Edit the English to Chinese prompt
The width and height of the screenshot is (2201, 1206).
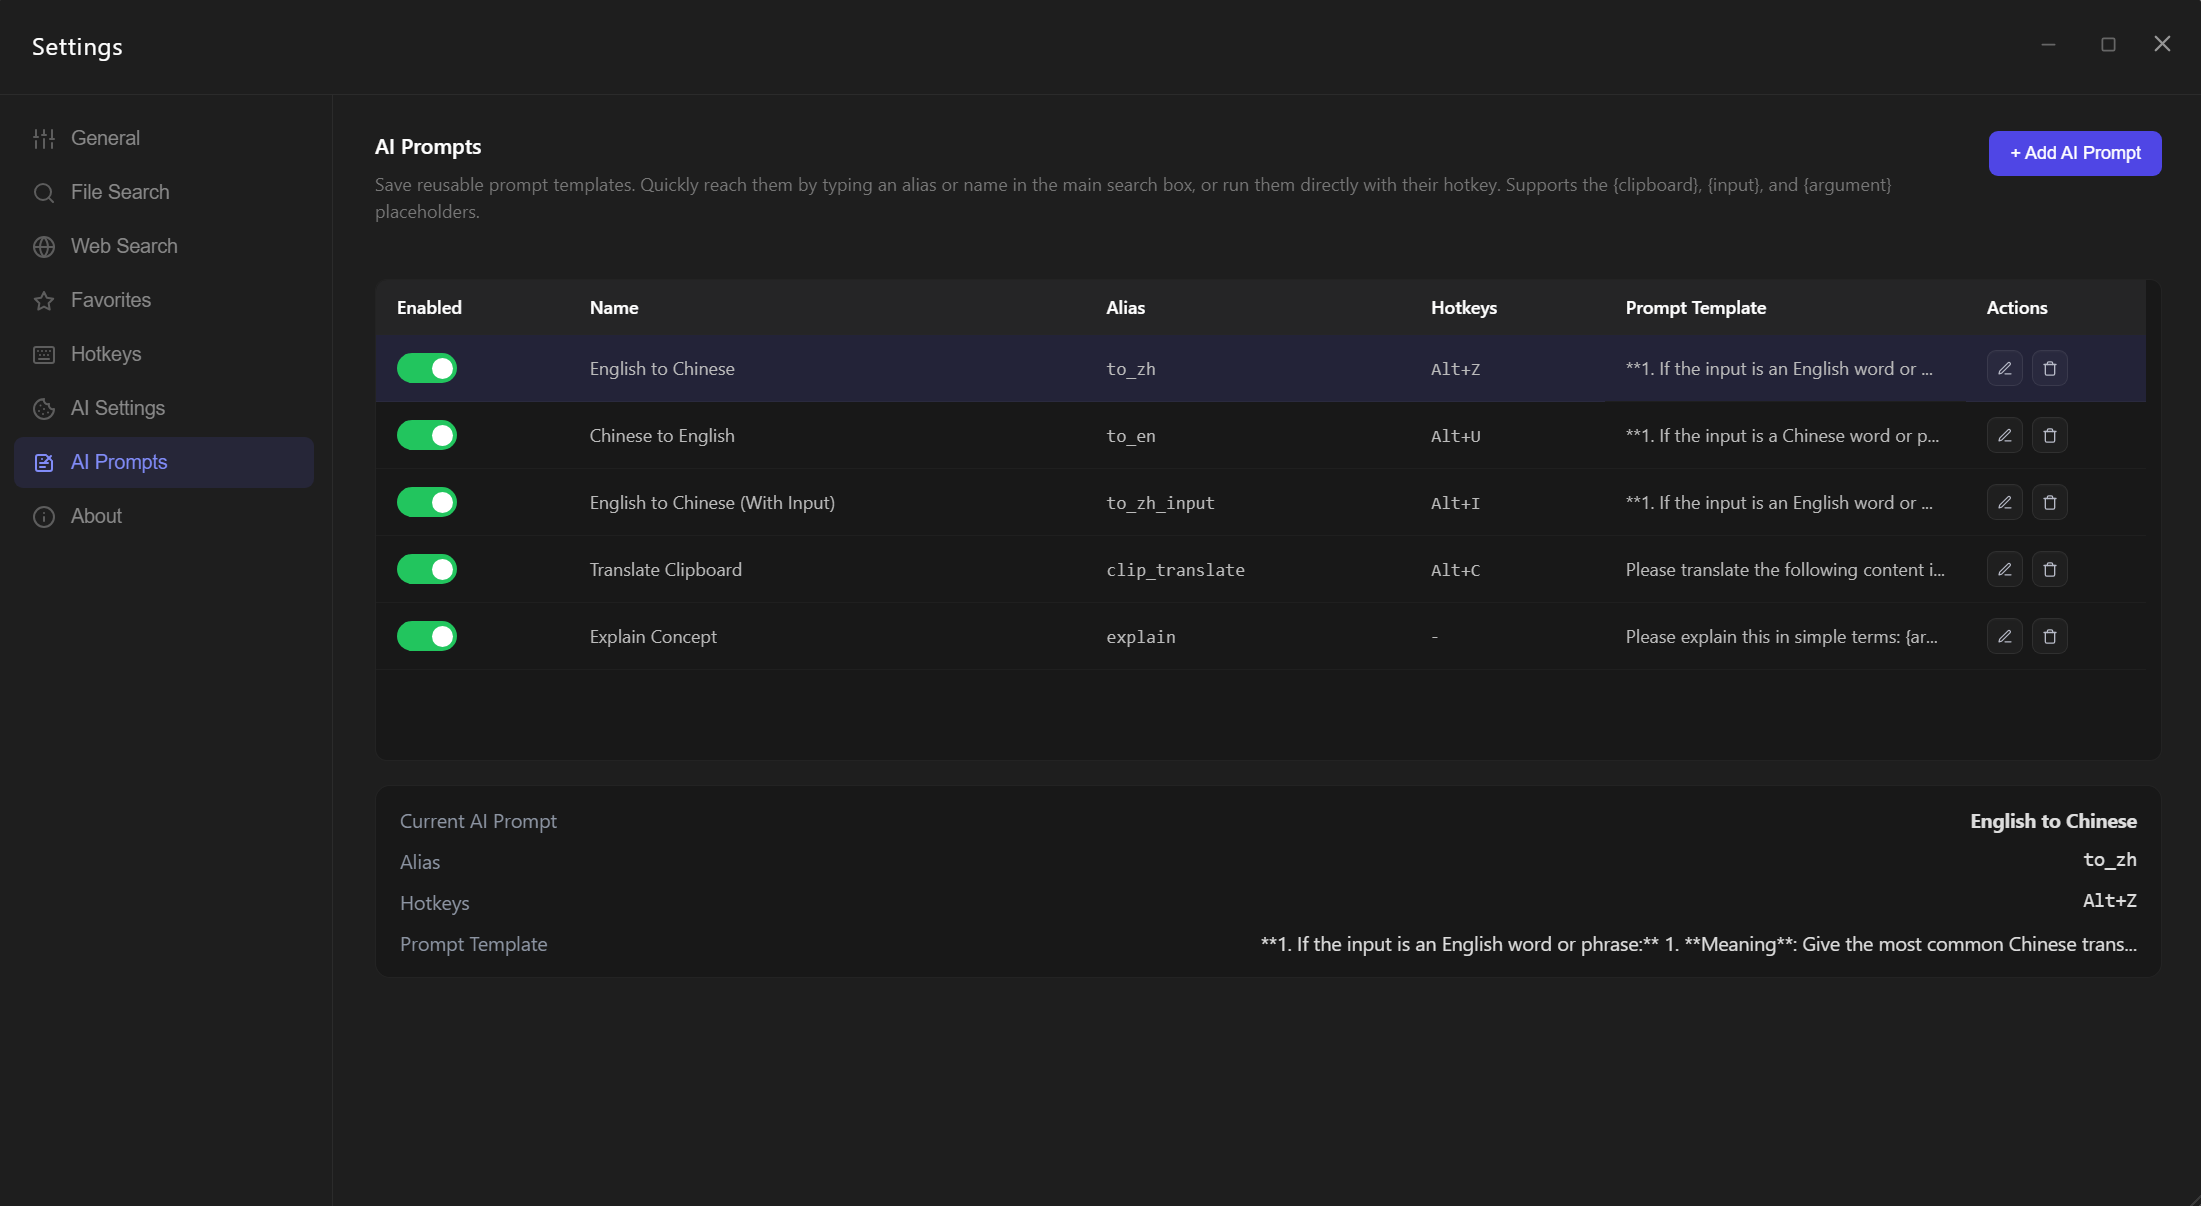tap(2004, 369)
